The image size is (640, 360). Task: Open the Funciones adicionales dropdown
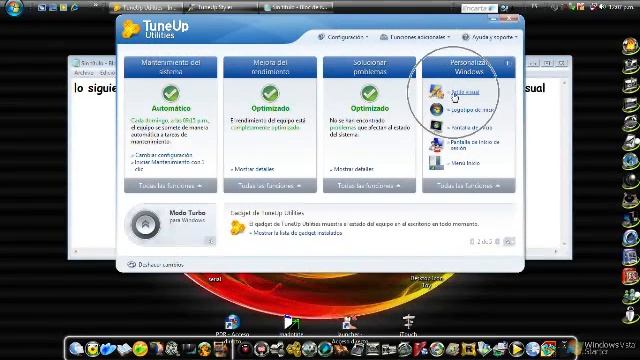click(x=415, y=37)
